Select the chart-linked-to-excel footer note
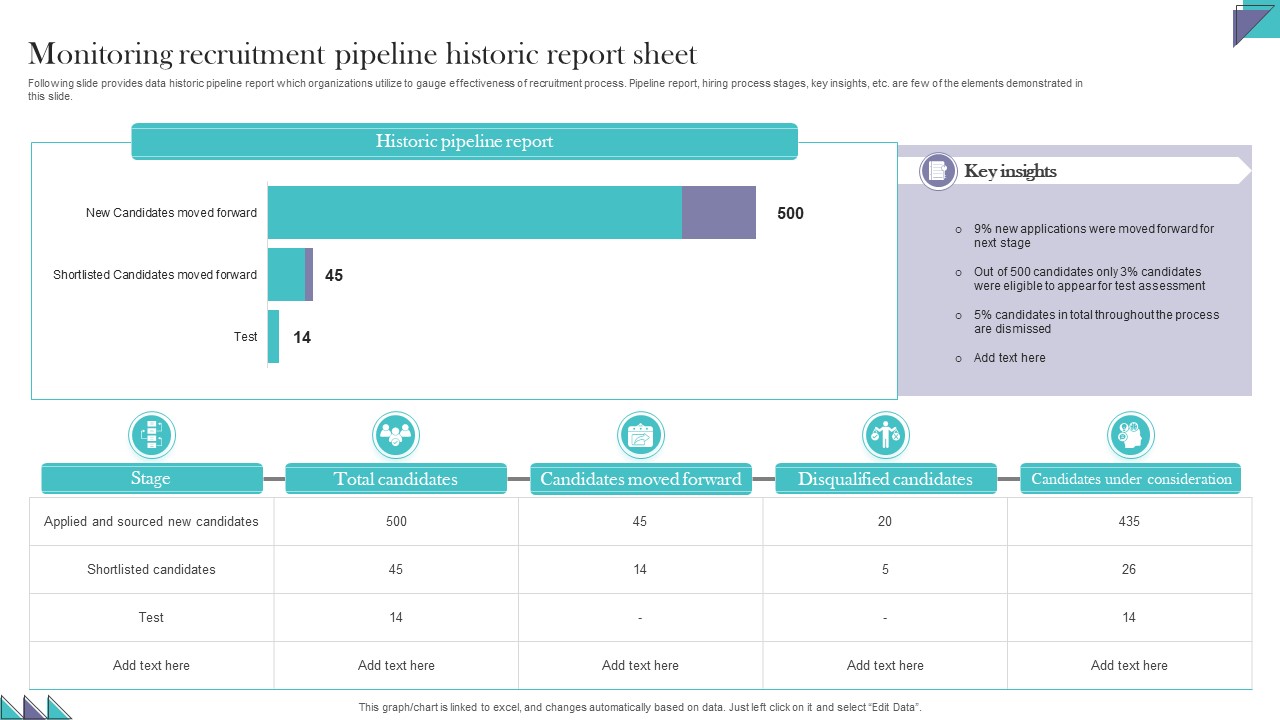Viewport: 1280px width, 720px height. (x=640, y=707)
